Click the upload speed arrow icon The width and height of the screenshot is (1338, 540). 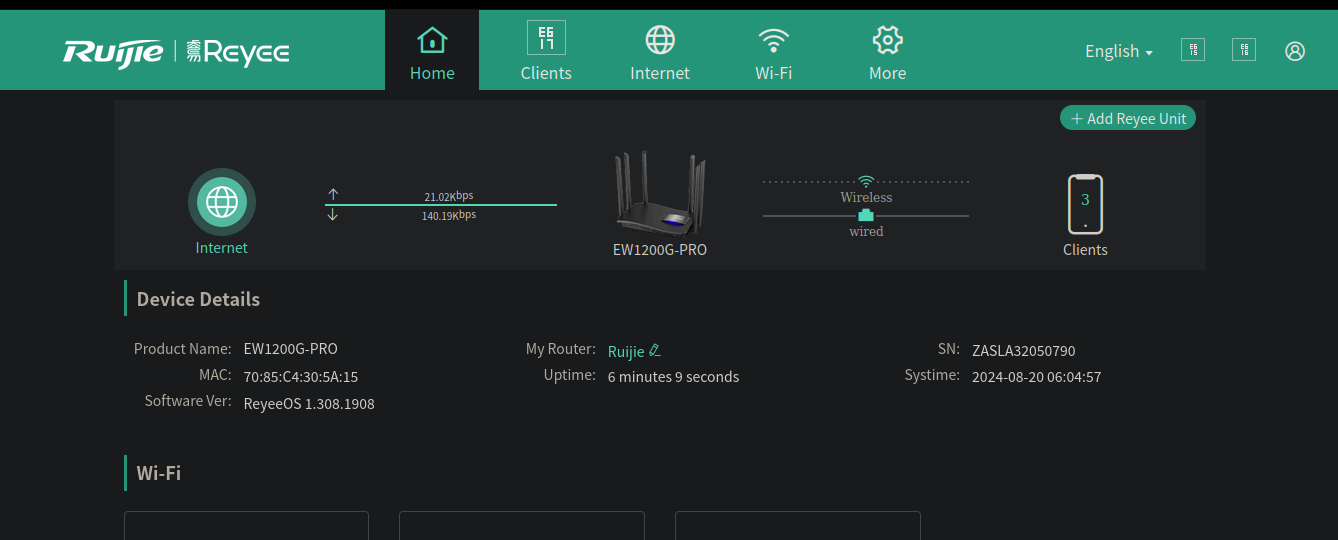[333, 194]
